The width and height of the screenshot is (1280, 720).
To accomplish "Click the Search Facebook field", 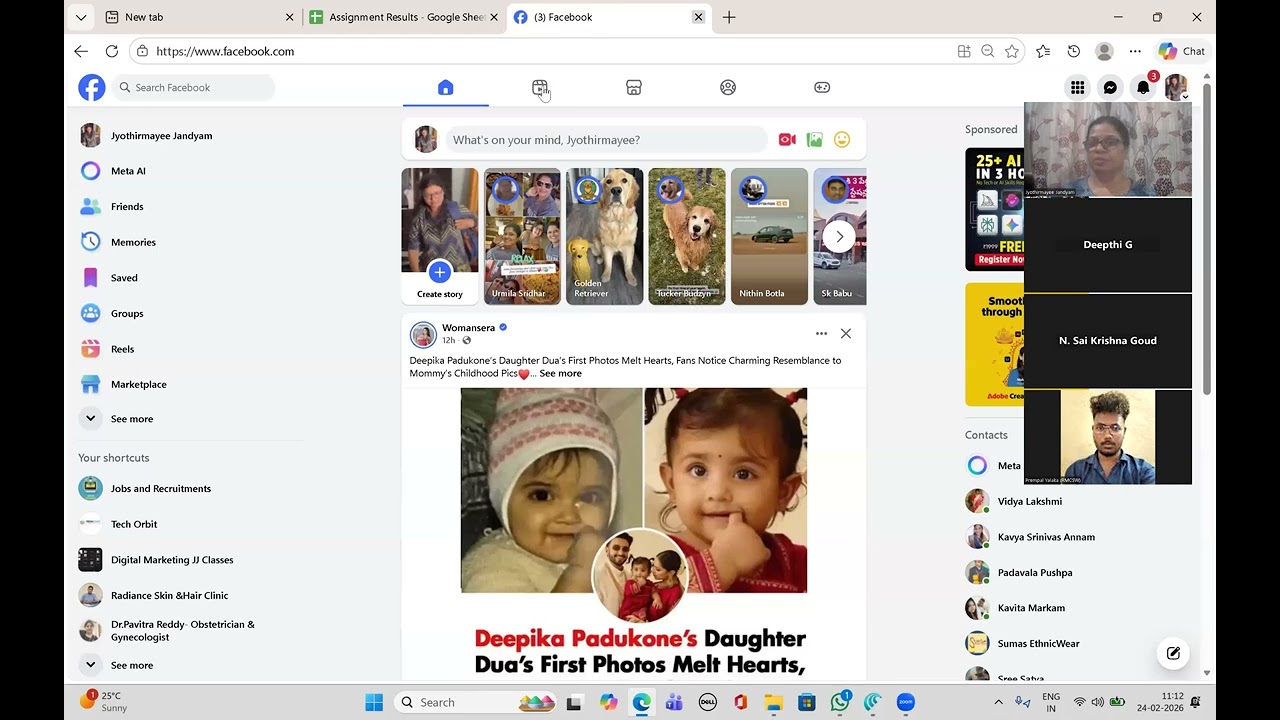I will (193, 88).
